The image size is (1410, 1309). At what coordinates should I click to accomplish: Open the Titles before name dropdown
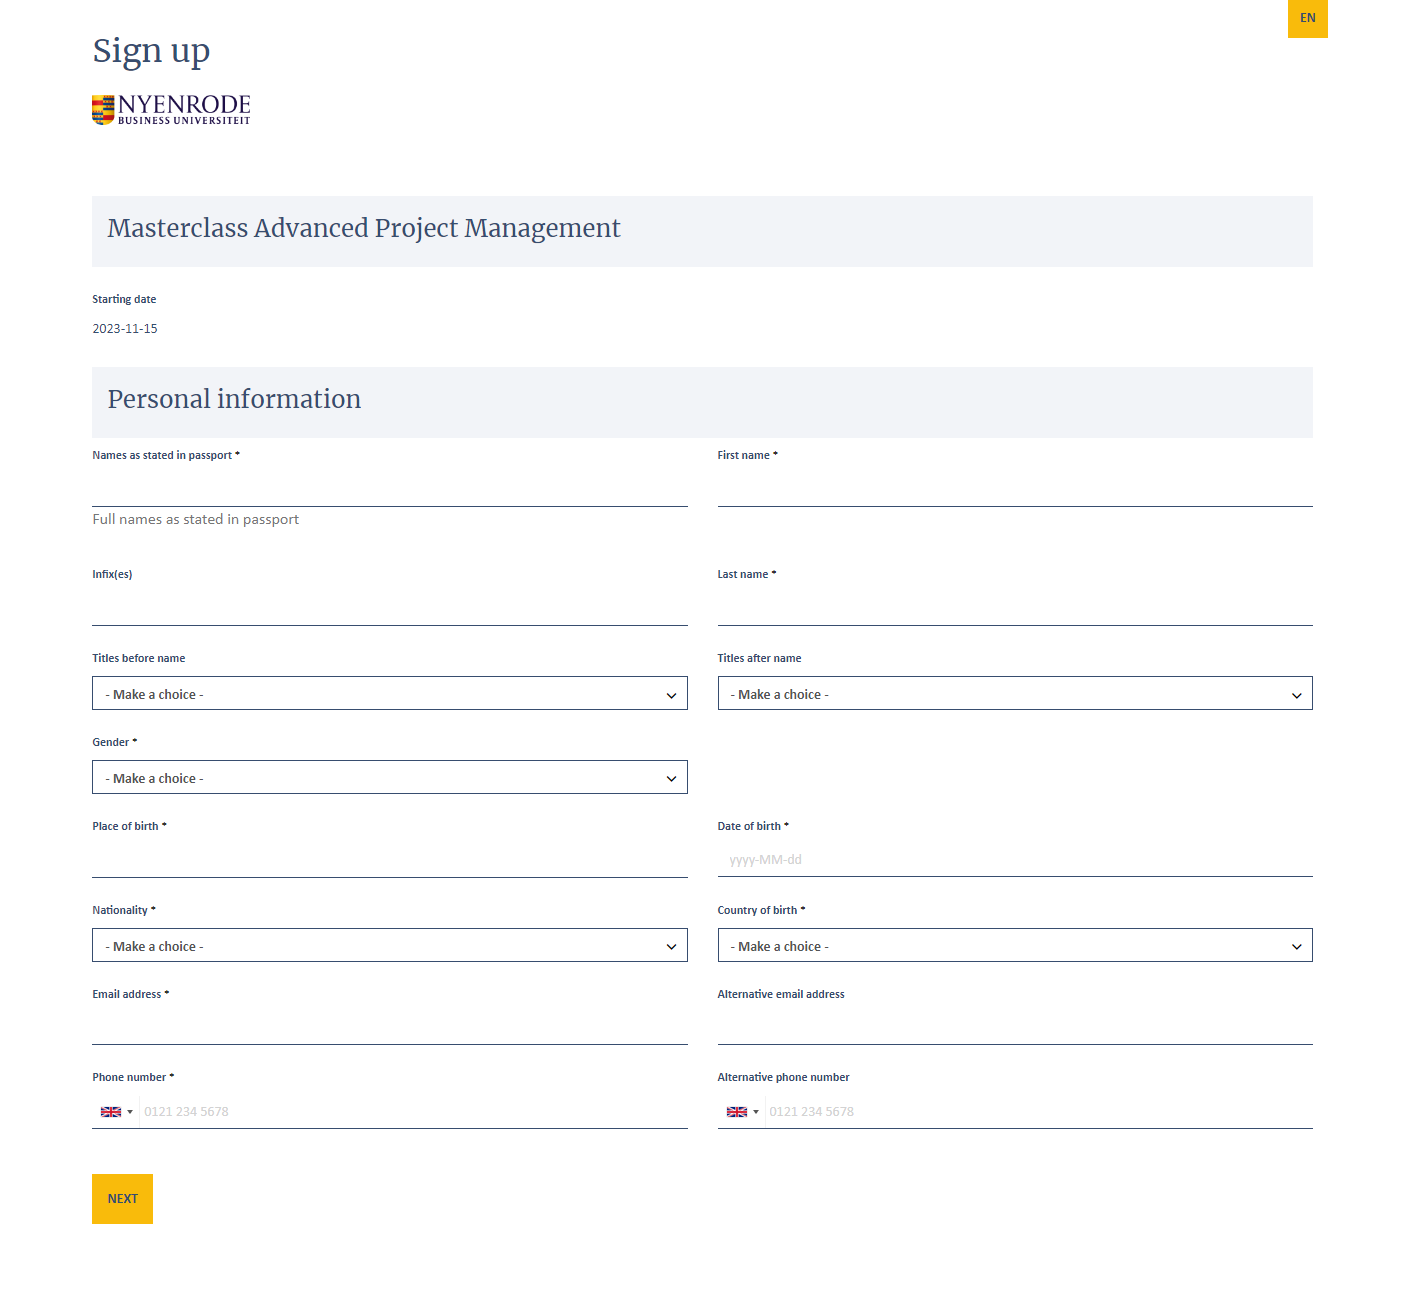[389, 694]
